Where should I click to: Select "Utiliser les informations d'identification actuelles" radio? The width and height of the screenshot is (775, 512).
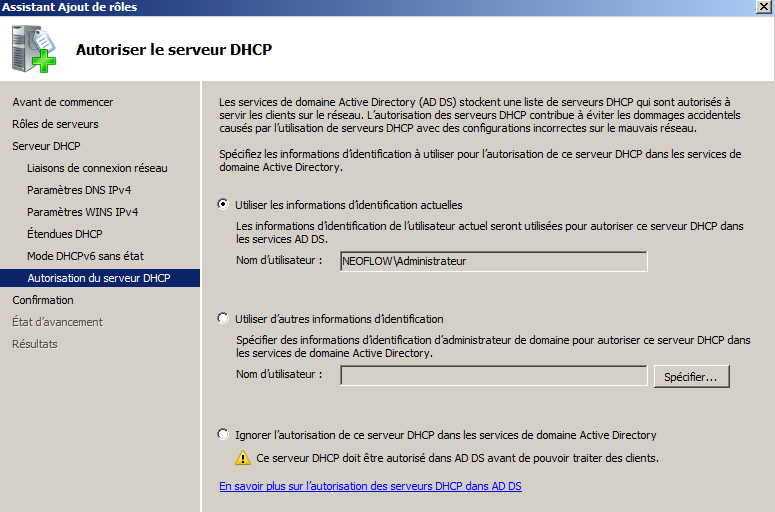[x=223, y=204]
